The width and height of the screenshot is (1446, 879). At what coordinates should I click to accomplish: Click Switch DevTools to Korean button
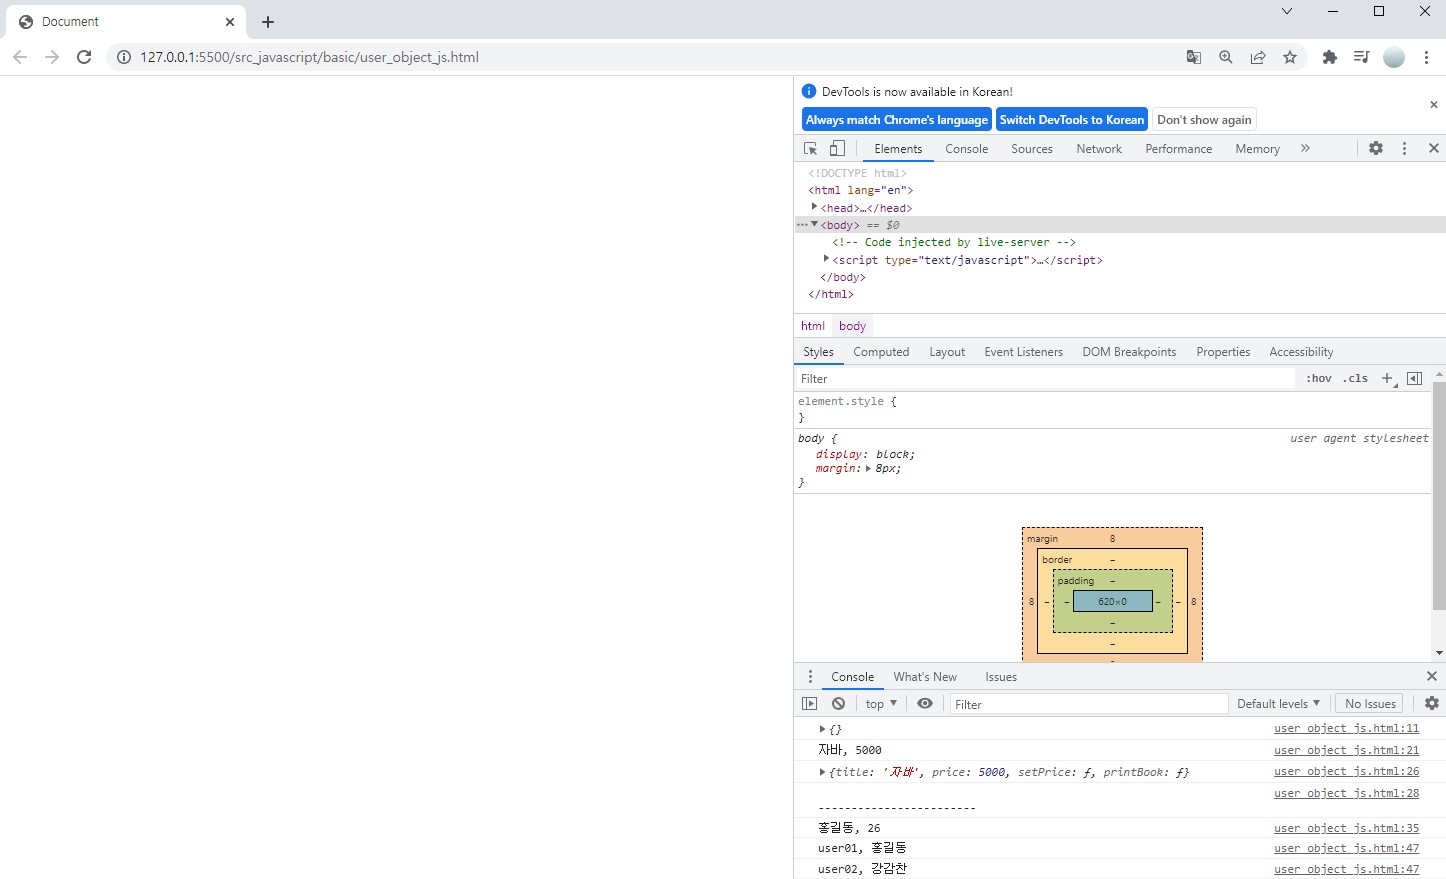(1072, 120)
